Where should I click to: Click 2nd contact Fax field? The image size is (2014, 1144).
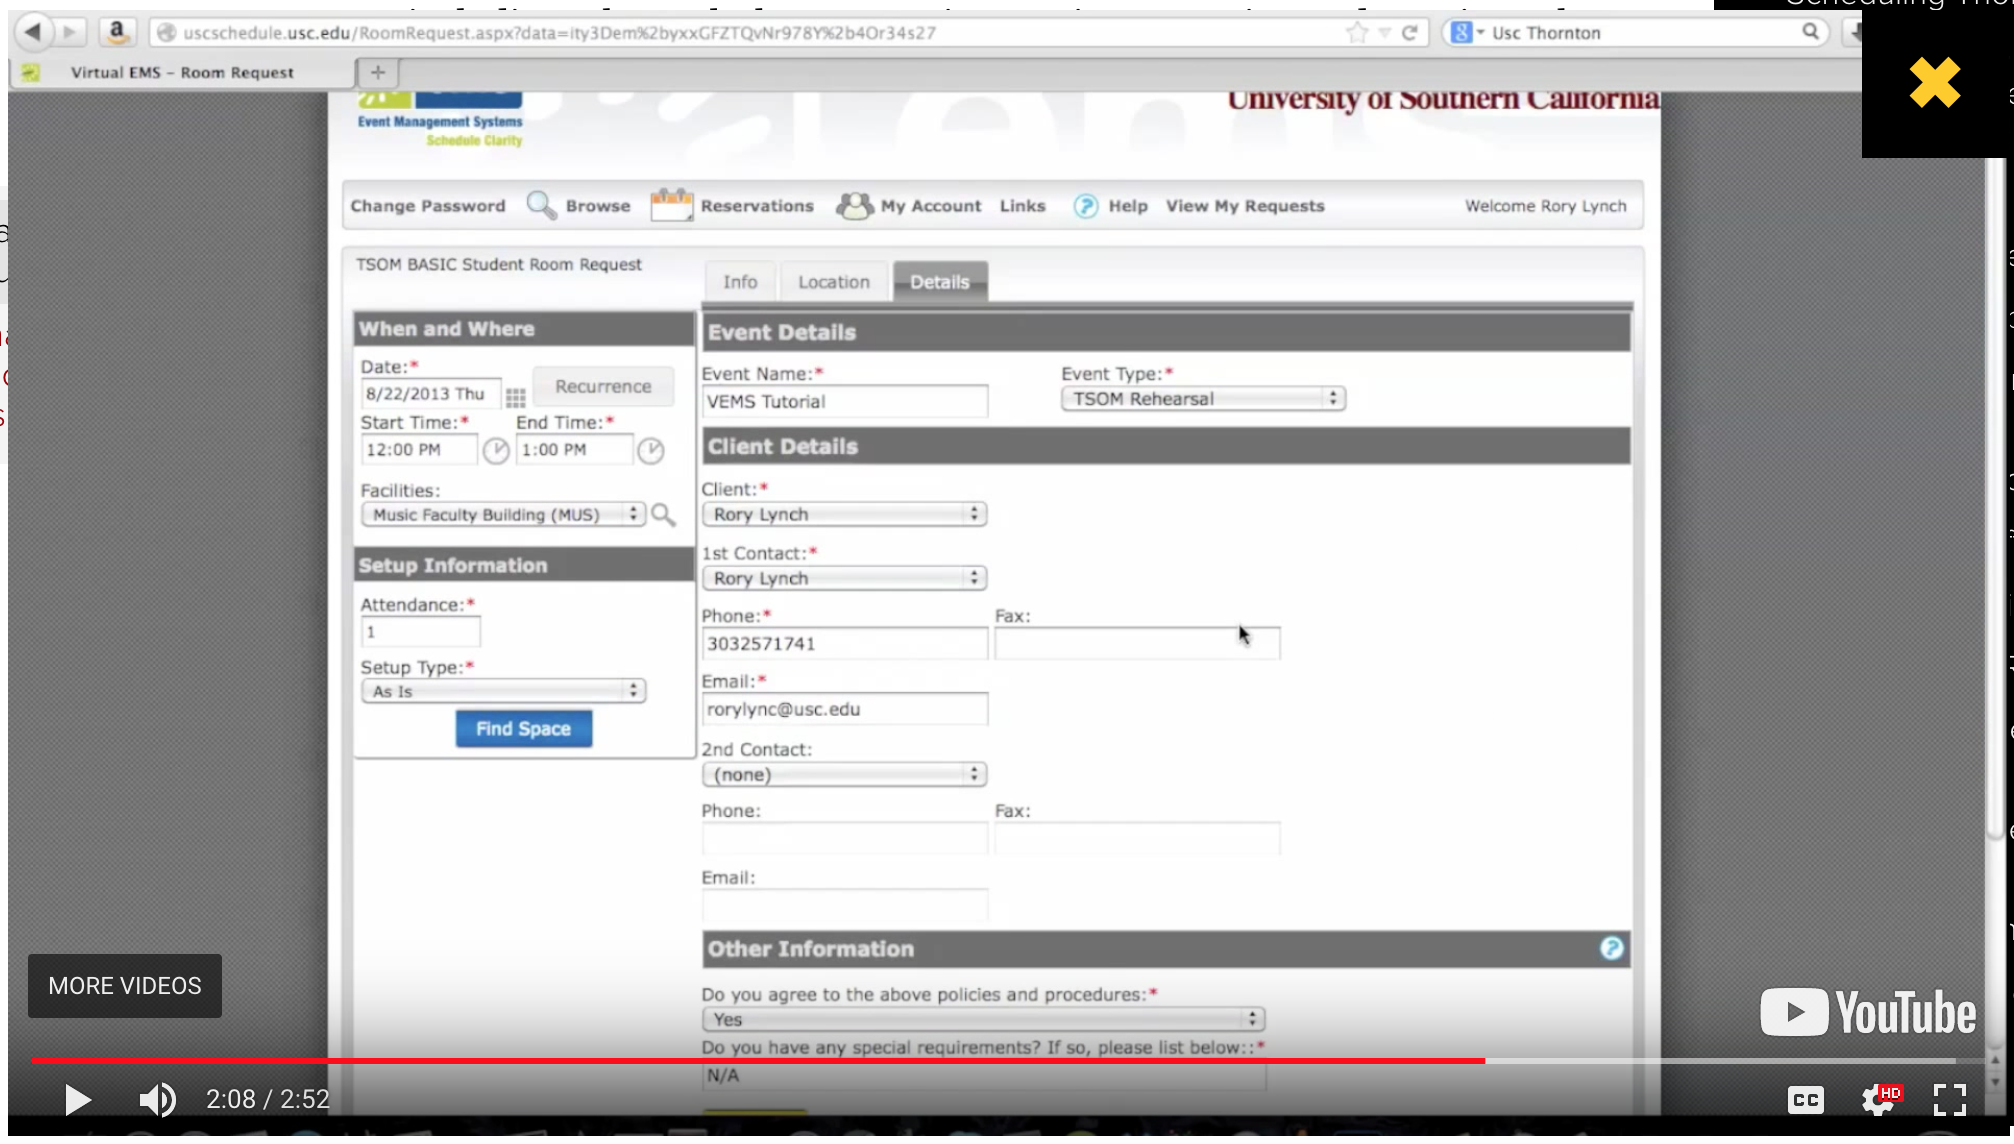pyautogui.click(x=1137, y=838)
